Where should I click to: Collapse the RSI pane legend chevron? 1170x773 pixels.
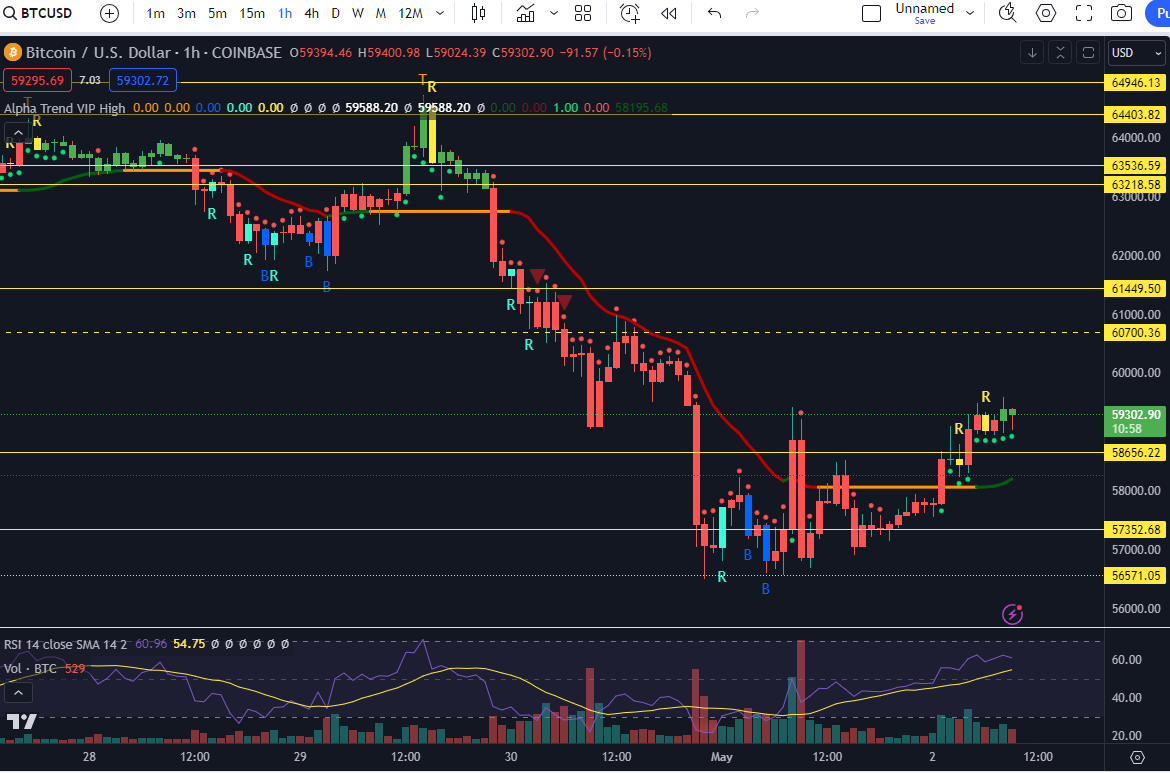pos(19,693)
